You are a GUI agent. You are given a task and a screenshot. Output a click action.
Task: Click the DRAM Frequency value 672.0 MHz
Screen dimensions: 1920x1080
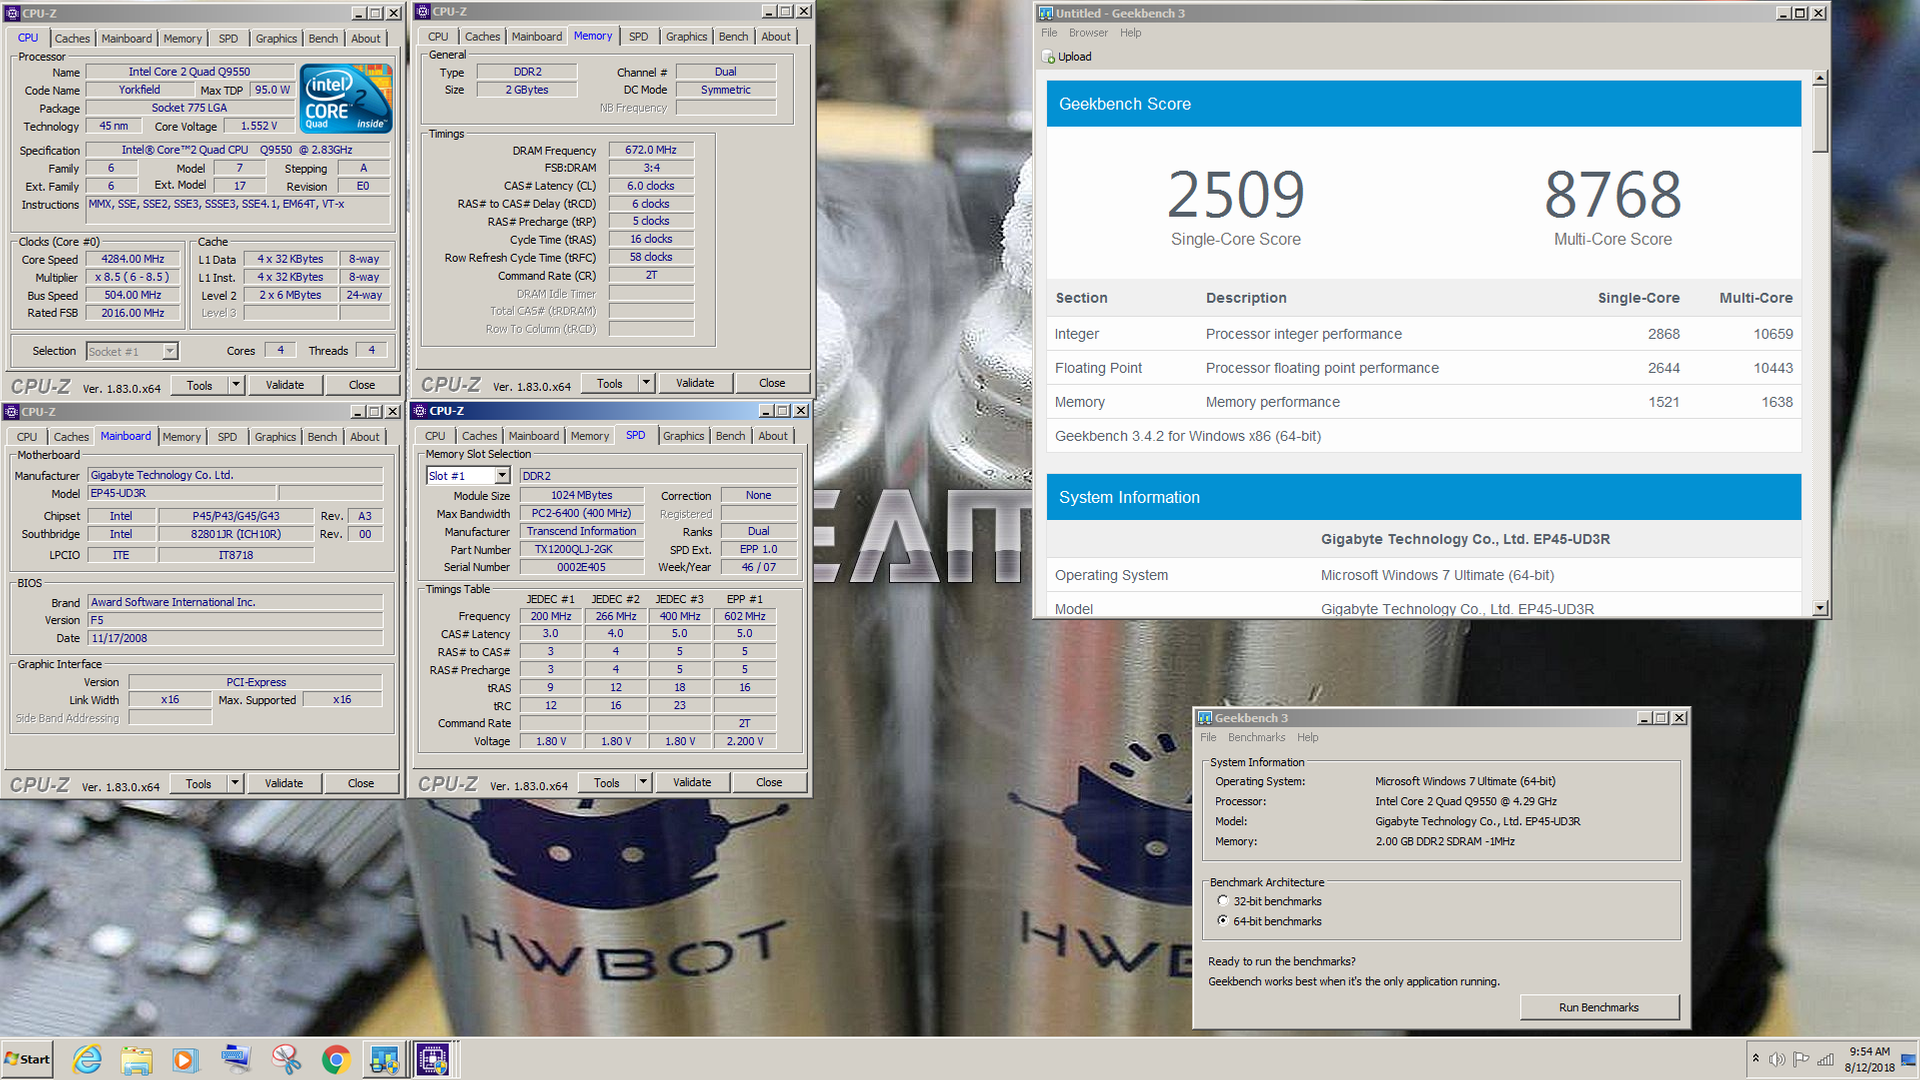[651, 150]
